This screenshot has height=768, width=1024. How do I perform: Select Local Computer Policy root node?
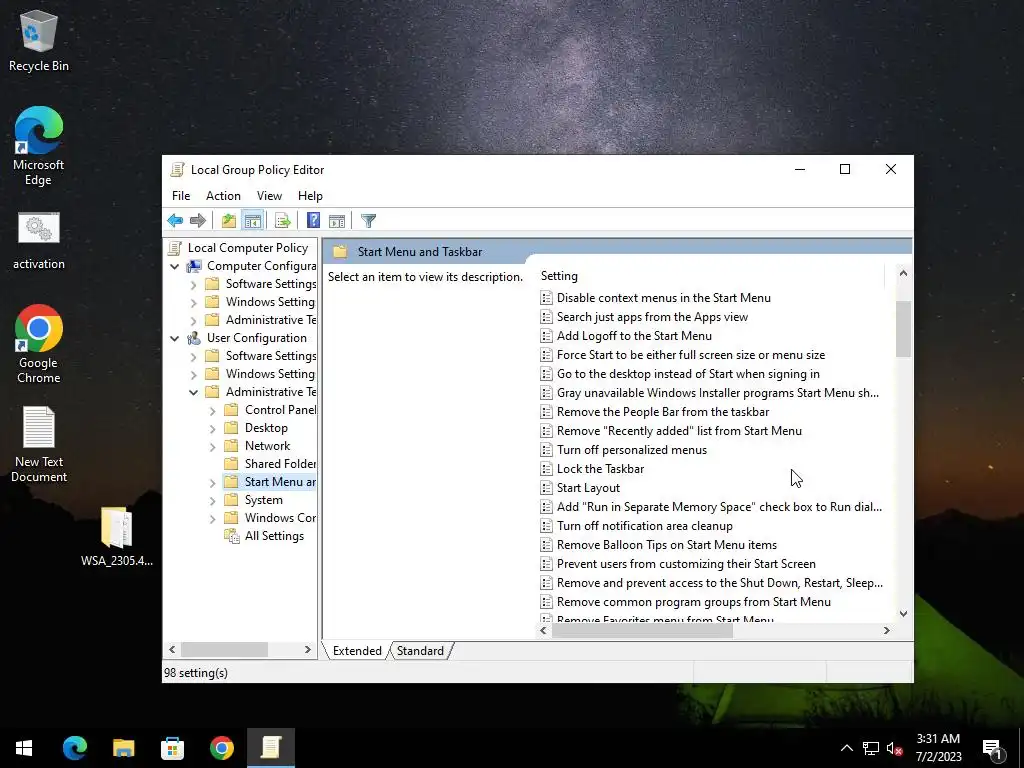pos(248,248)
